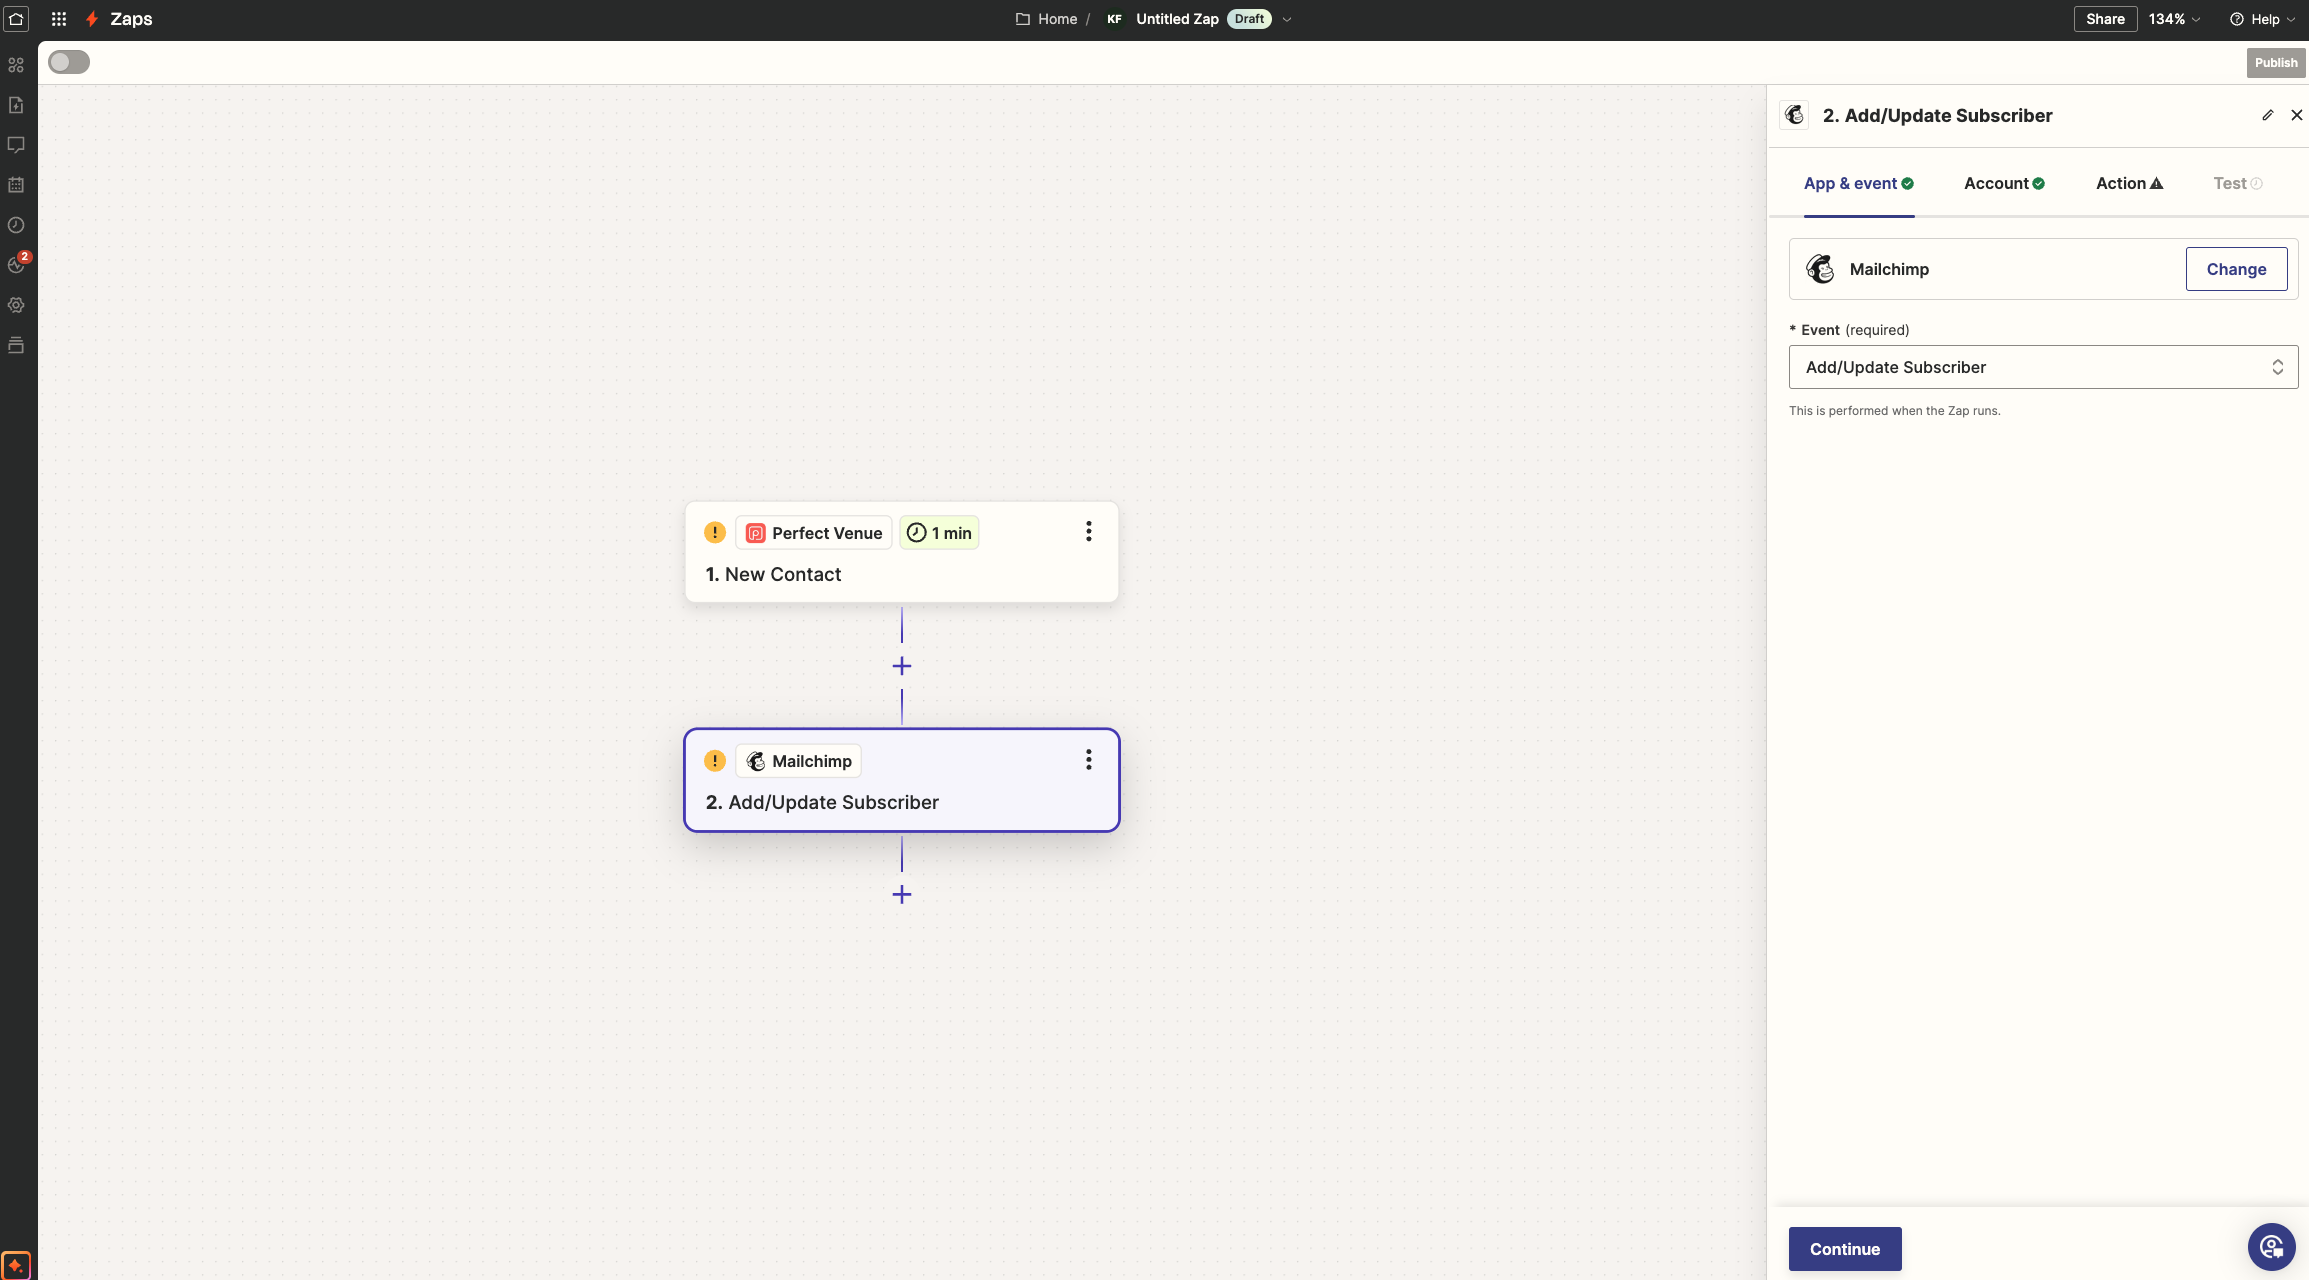Click the KF owner avatar
The width and height of the screenshot is (2309, 1280).
pyautogui.click(x=1114, y=19)
